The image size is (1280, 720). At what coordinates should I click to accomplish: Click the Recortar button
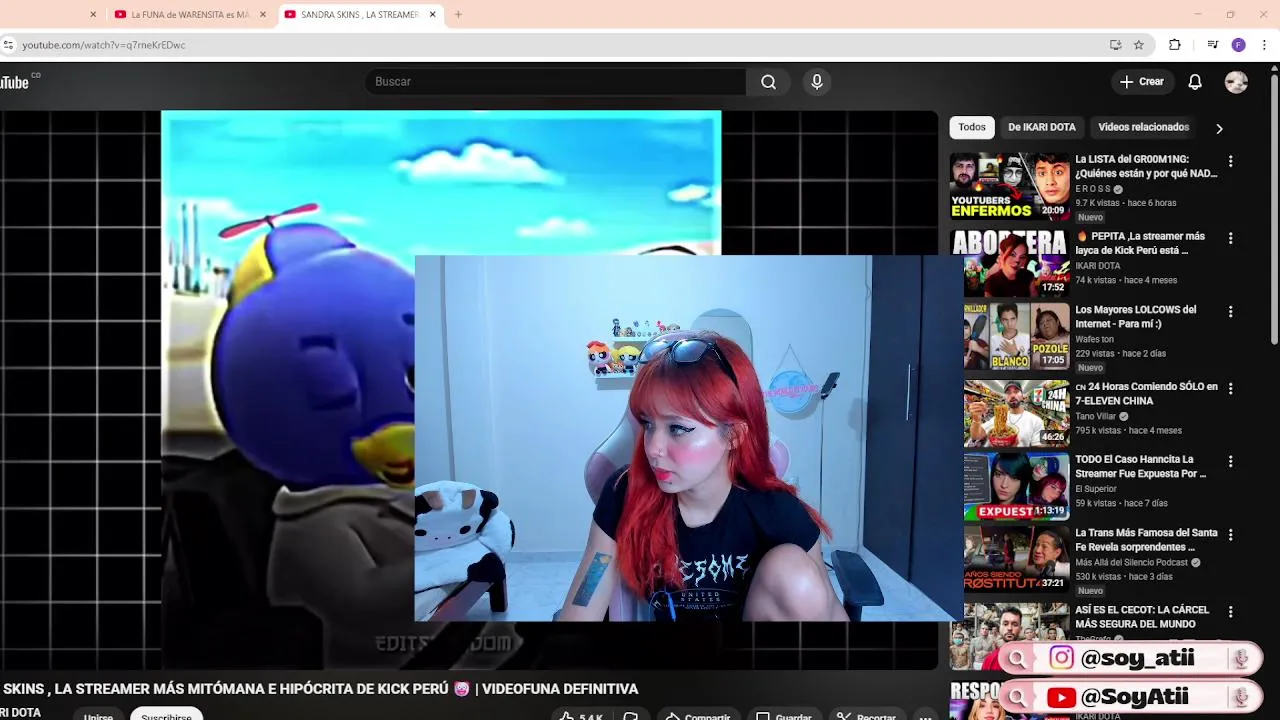tap(866, 716)
